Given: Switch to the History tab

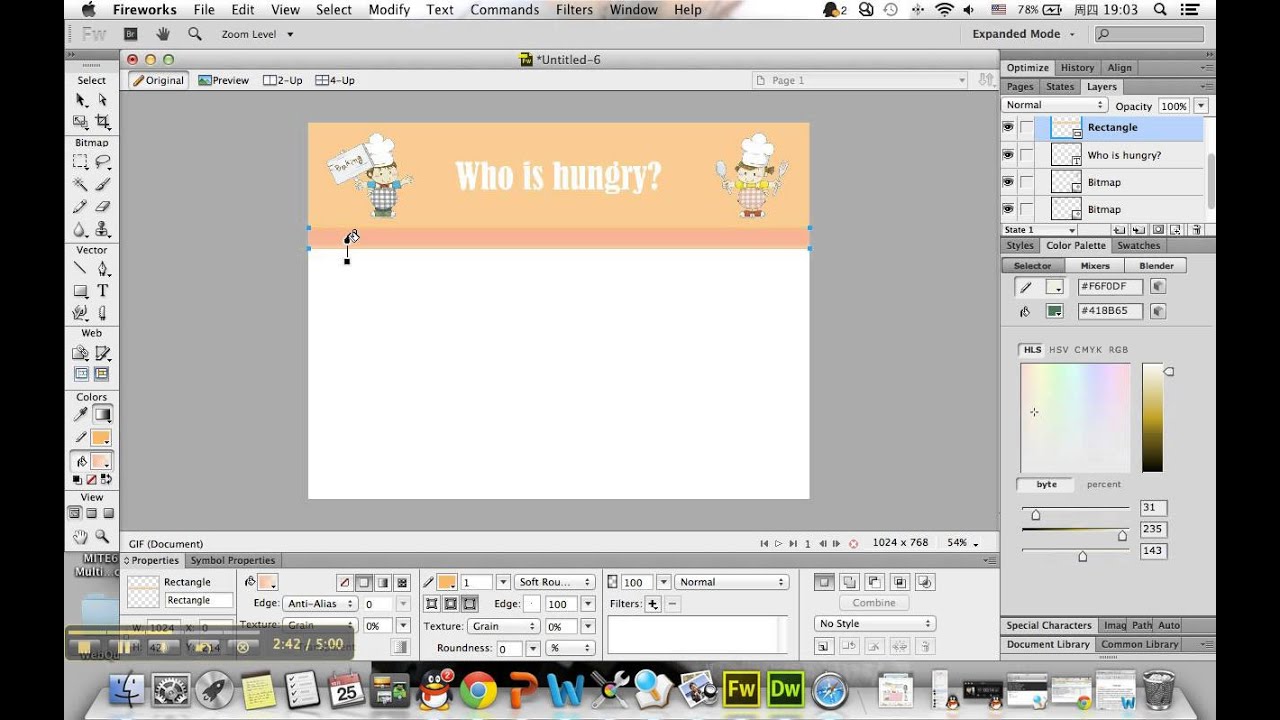Looking at the screenshot, I should (x=1077, y=68).
